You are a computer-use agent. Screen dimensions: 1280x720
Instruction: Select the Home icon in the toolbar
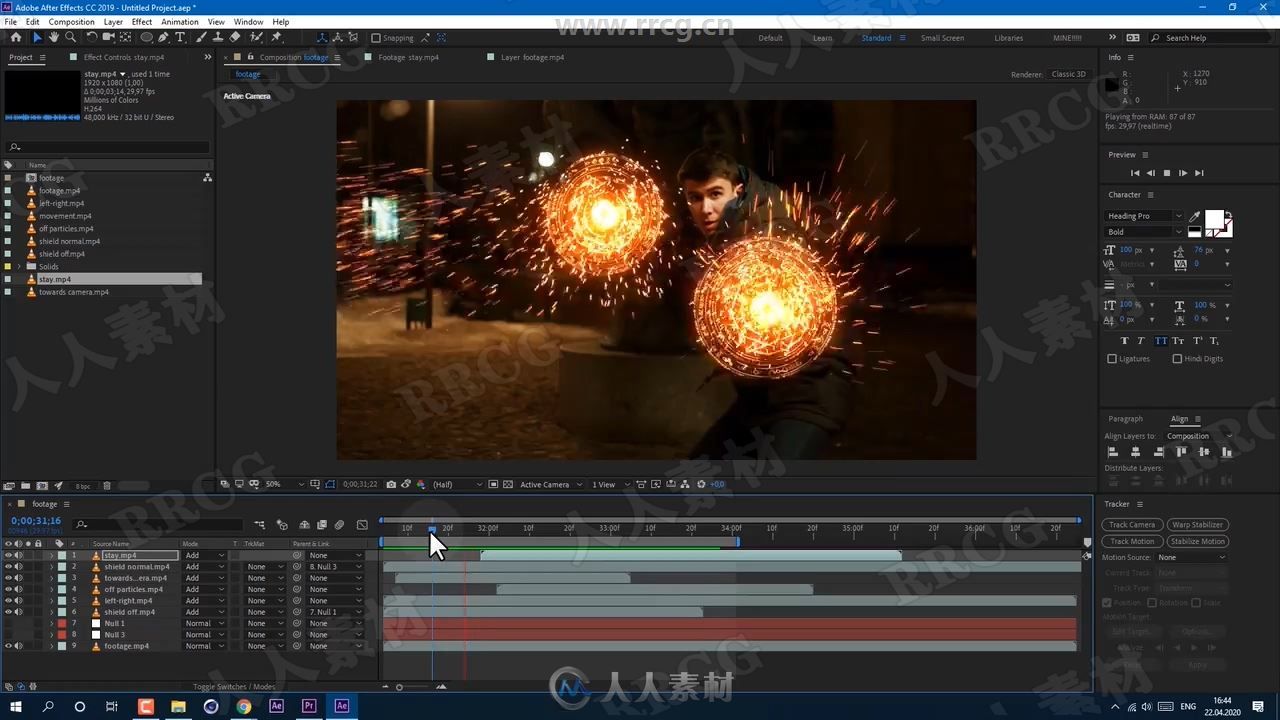click(15, 37)
